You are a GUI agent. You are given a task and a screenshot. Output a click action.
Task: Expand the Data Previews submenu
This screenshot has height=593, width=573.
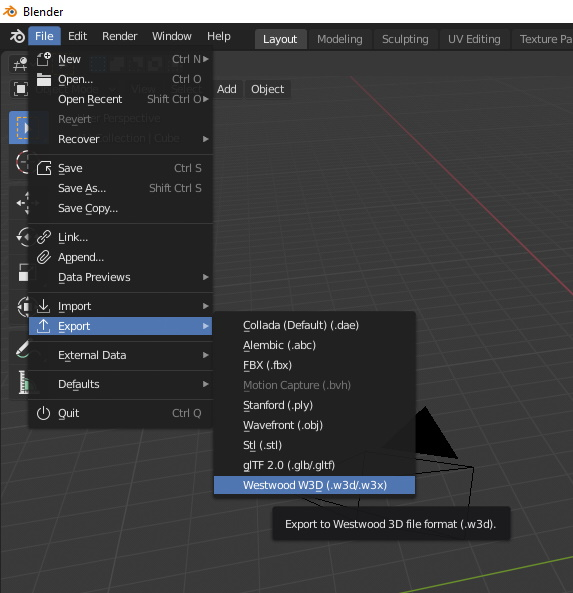click(120, 277)
